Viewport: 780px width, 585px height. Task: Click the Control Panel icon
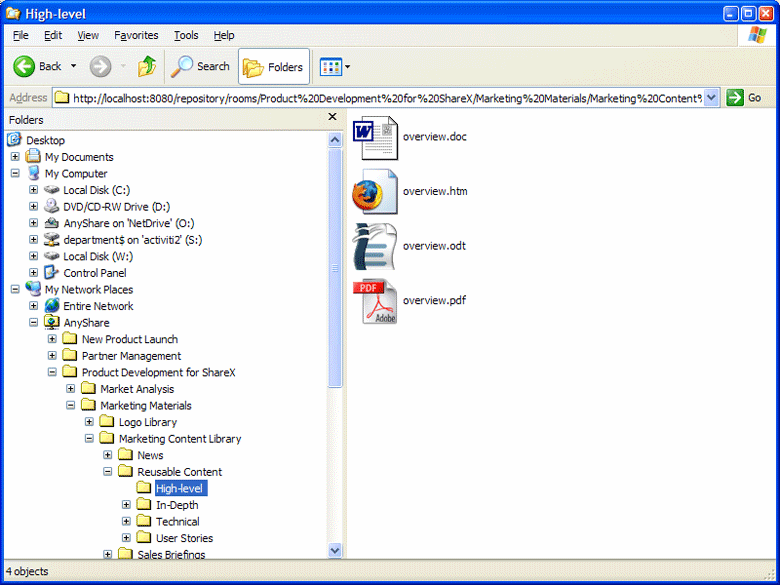(x=51, y=272)
